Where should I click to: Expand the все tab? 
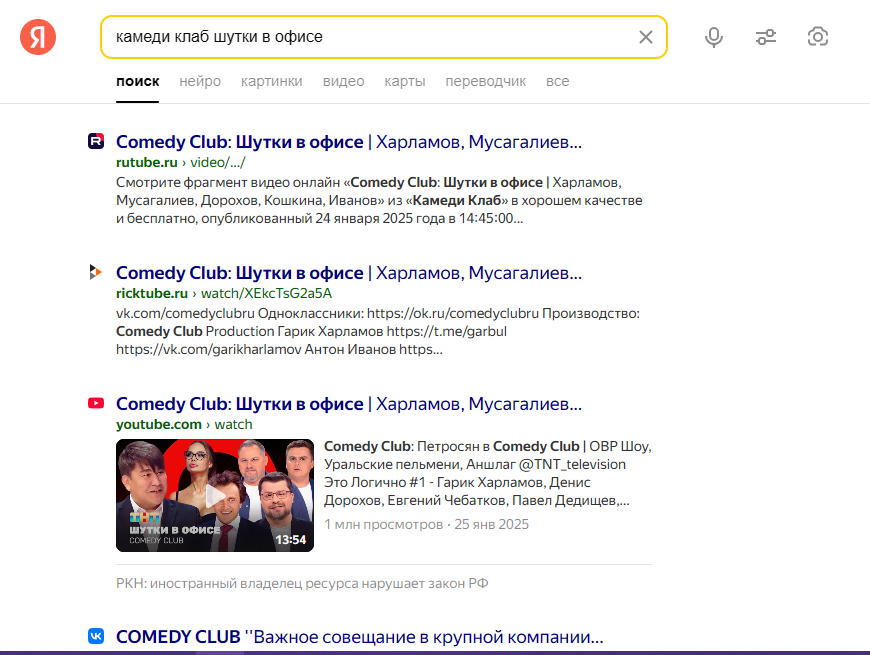(x=557, y=81)
